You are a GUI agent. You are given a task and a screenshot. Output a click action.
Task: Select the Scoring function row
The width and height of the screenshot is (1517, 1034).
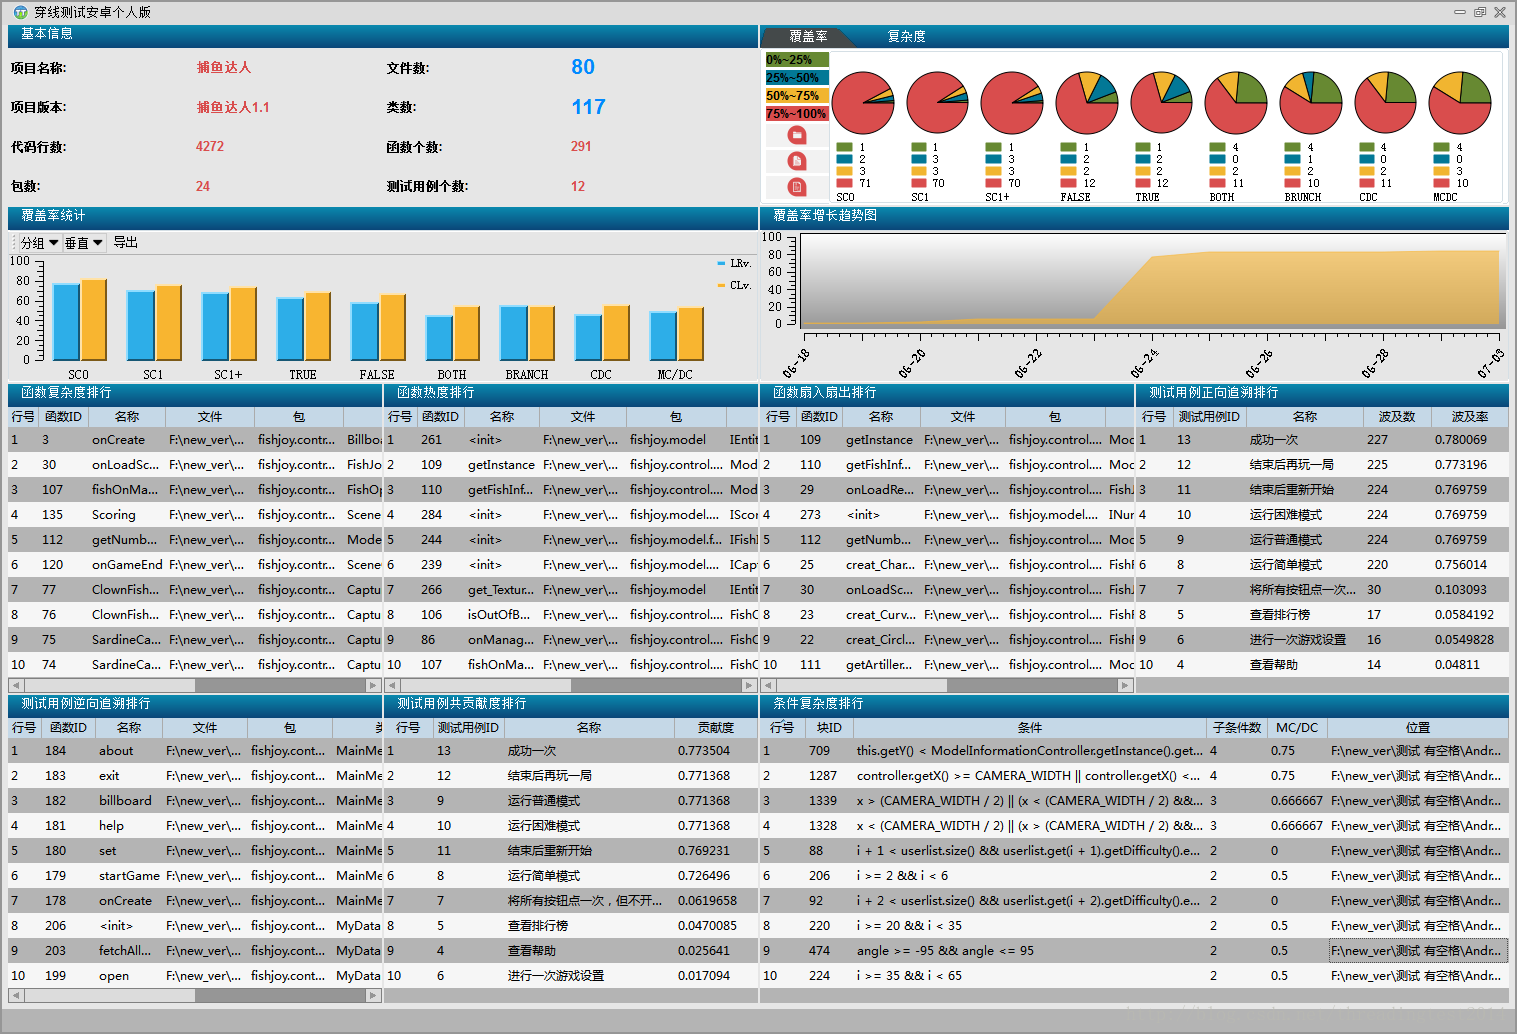pos(195,515)
